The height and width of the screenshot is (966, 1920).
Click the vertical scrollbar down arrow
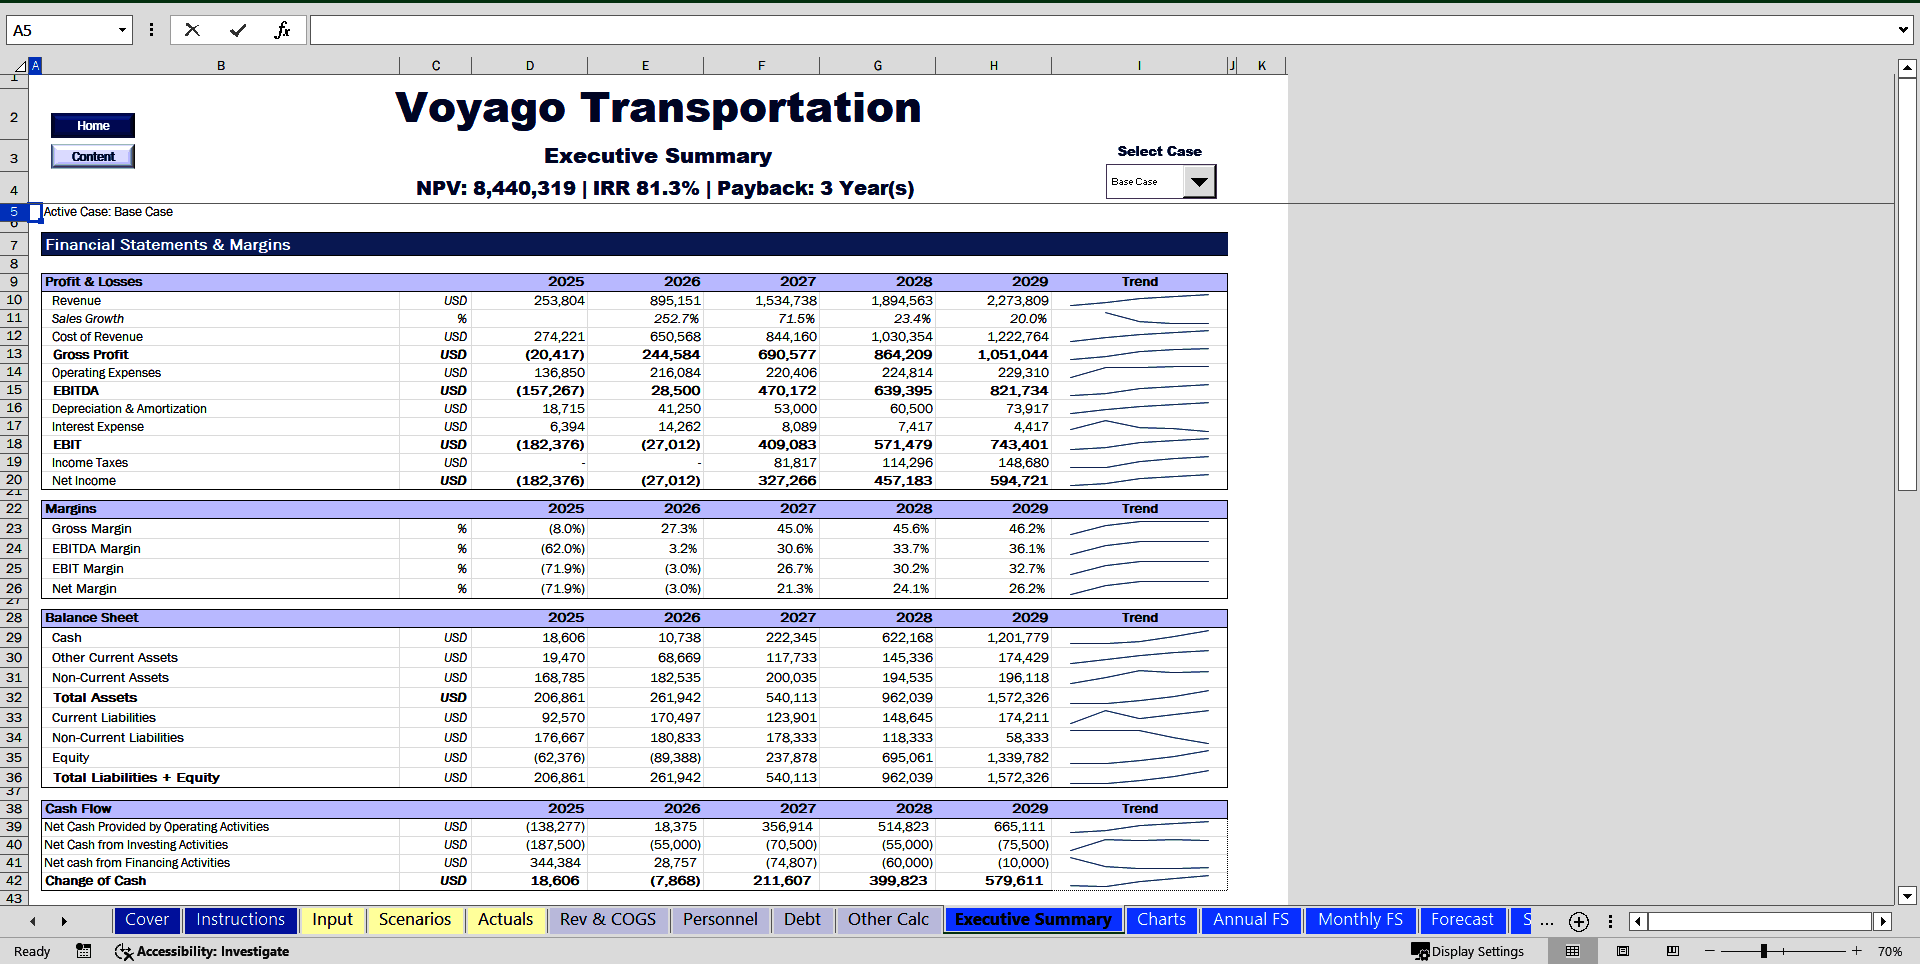coord(1907,896)
